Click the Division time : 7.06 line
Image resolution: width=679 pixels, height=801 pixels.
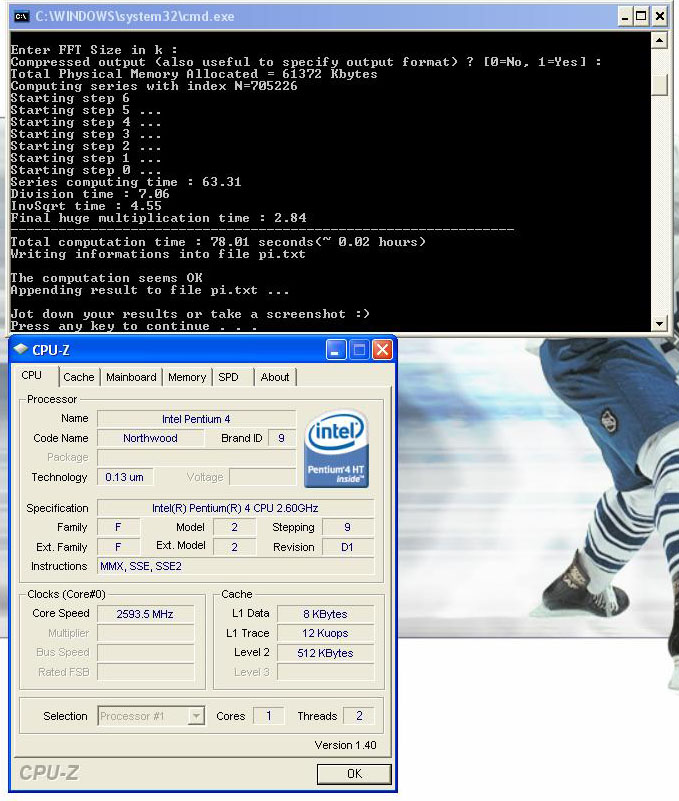click(90, 194)
